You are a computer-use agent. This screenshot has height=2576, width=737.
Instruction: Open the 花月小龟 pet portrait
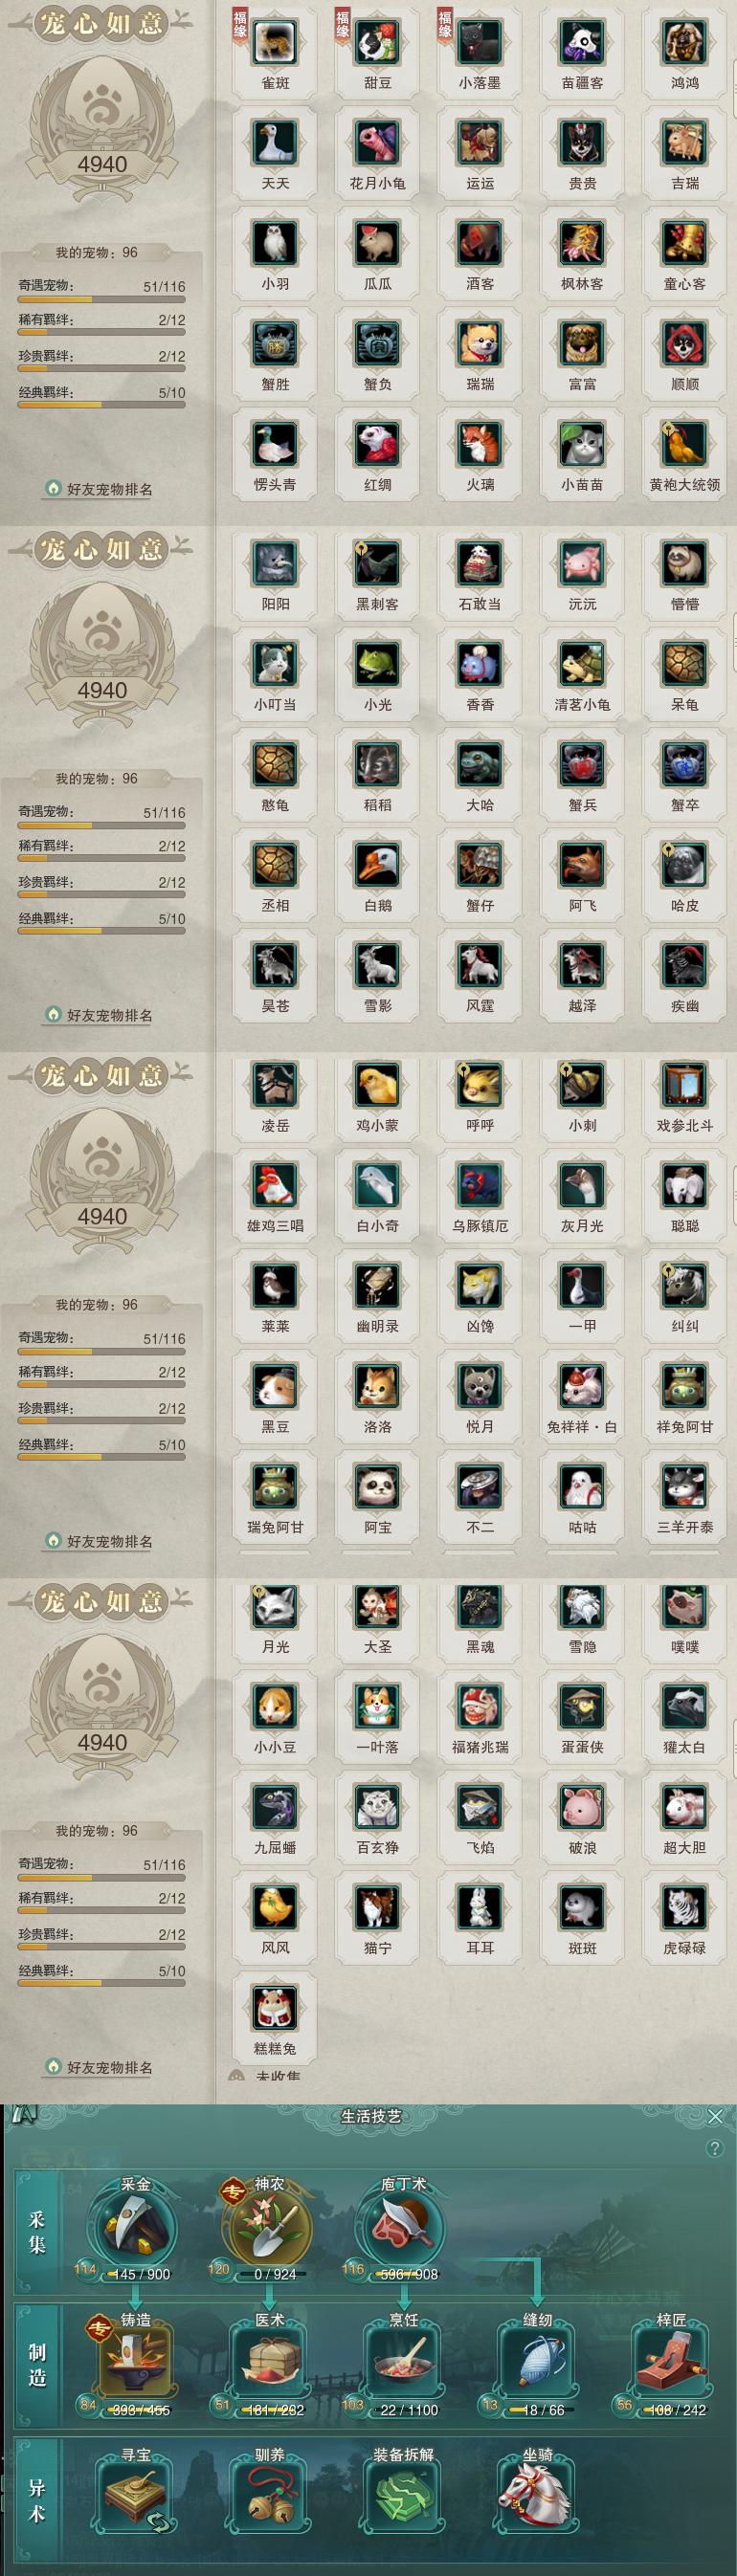(377, 143)
